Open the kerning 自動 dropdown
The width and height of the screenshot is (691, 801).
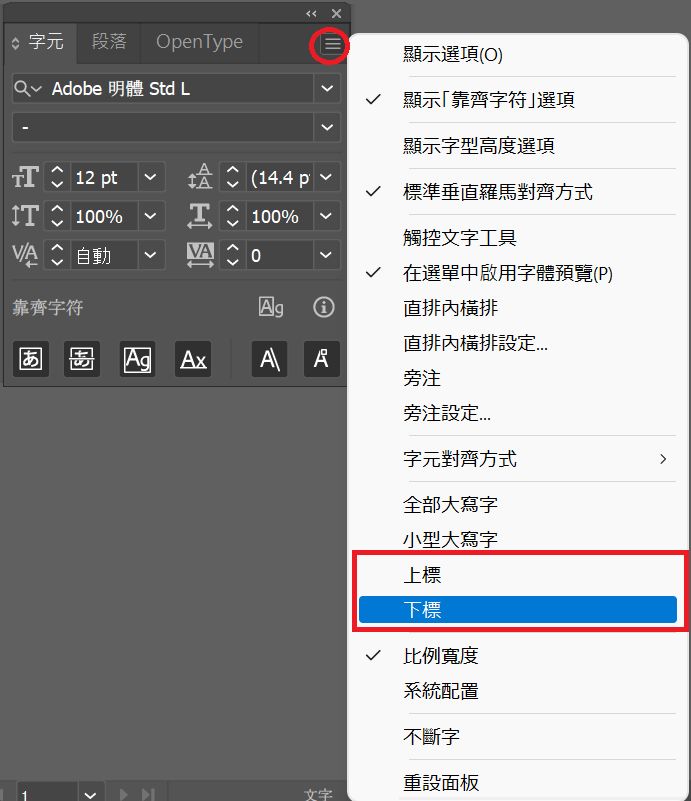tap(151, 255)
